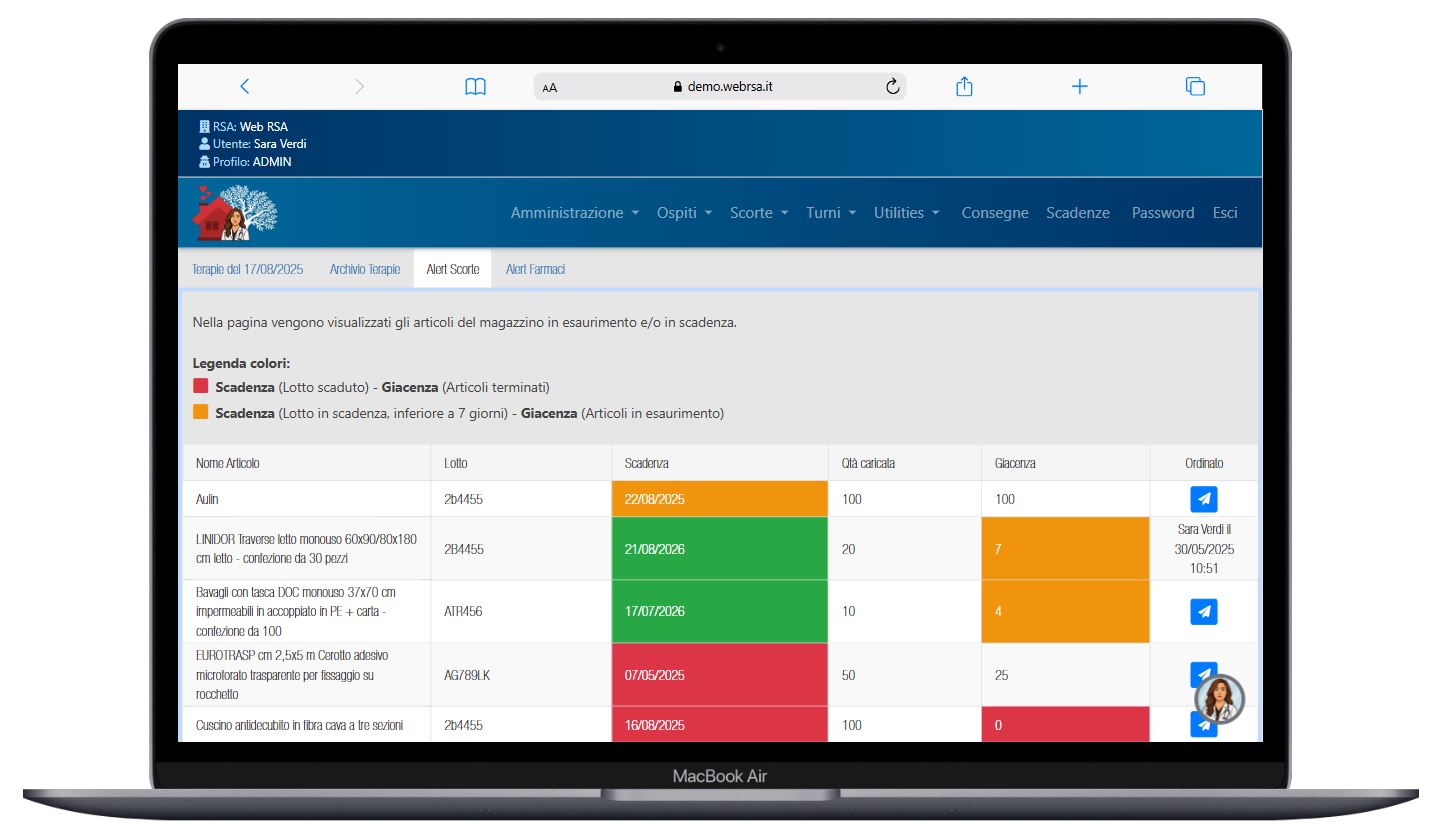This screenshot has width=1443, height=837.
Task: Expand the Amministrazione dropdown menu
Action: (x=574, y=213)
